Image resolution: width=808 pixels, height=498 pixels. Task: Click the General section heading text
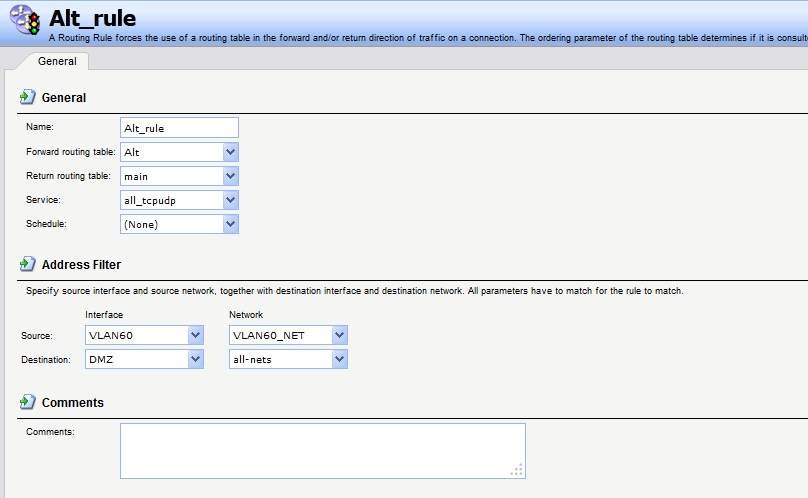point(64,98)
